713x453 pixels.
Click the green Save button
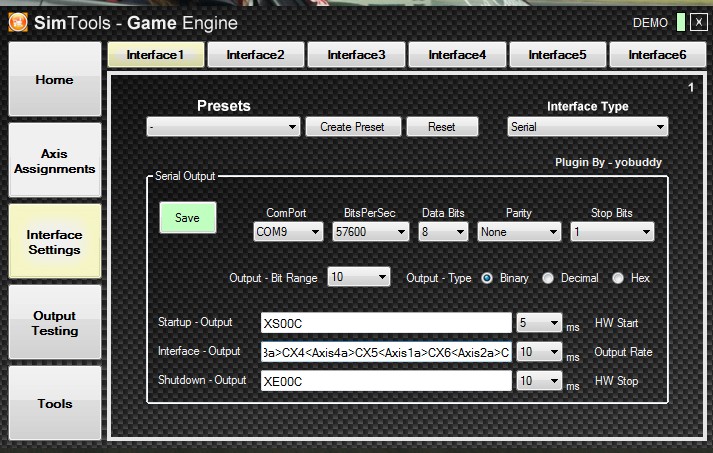[188, 218]
